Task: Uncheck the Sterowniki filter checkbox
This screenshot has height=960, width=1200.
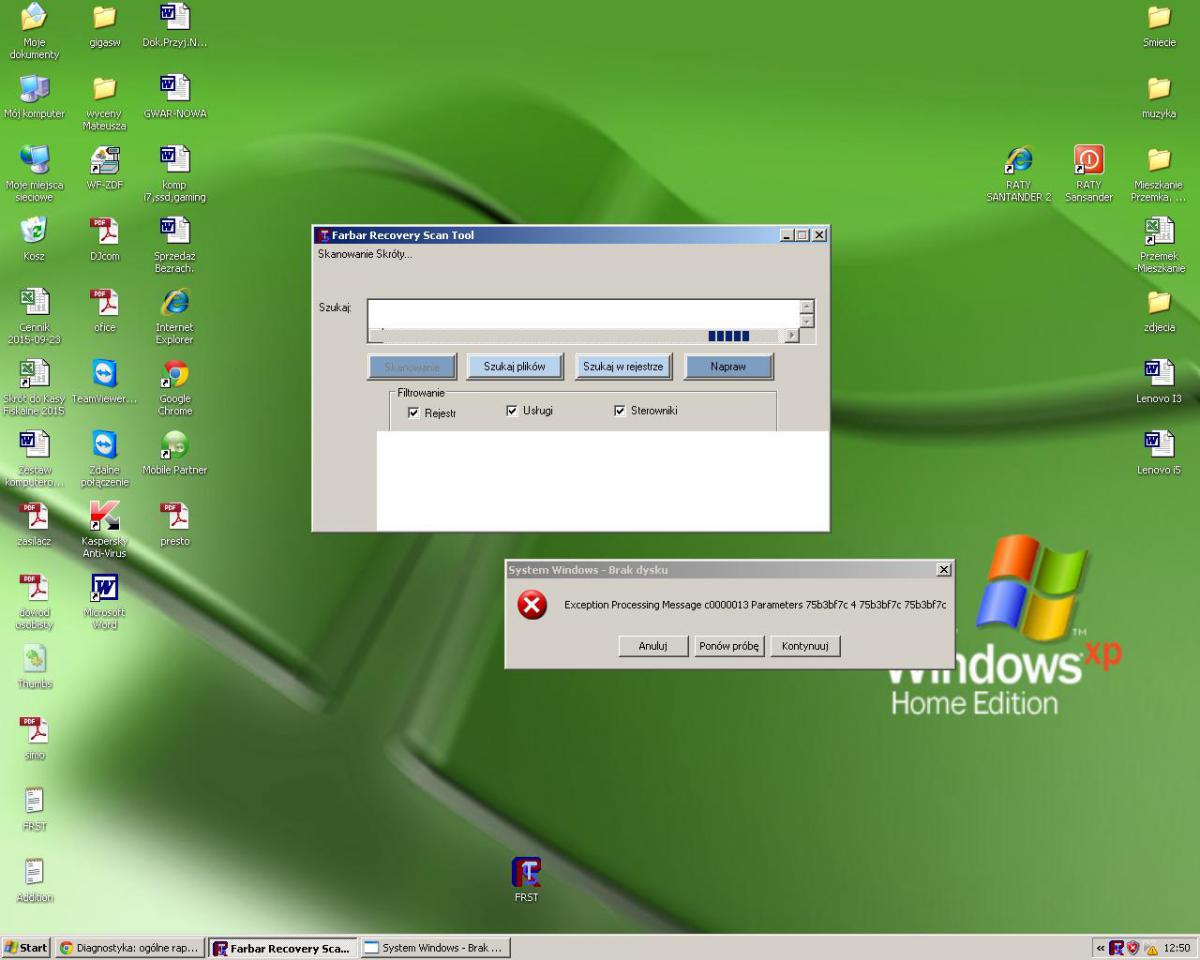Action: pos(619,410)
